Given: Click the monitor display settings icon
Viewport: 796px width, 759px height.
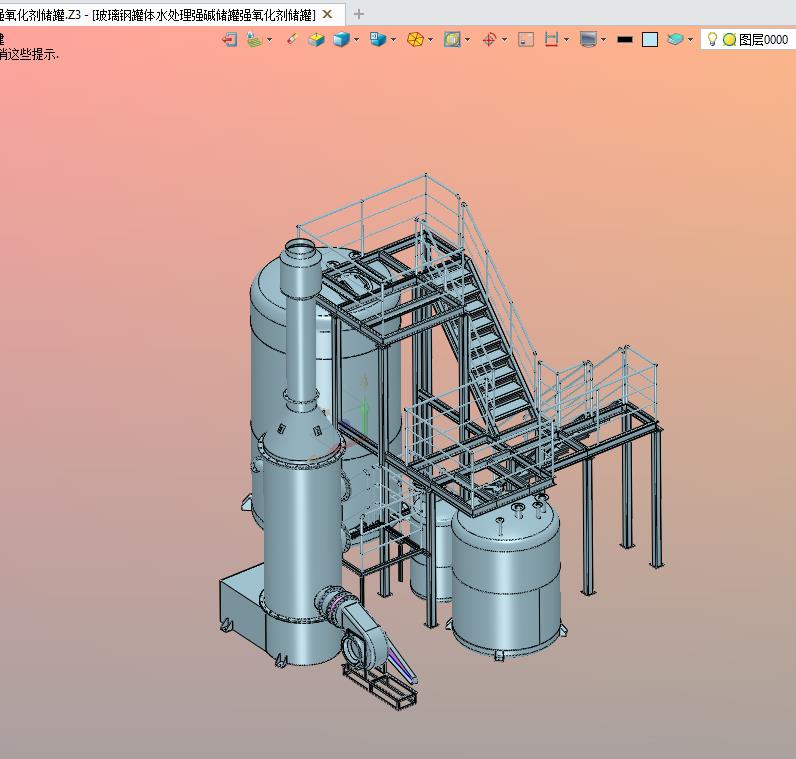Looking at the screenshot, I should tap(588, 40).
